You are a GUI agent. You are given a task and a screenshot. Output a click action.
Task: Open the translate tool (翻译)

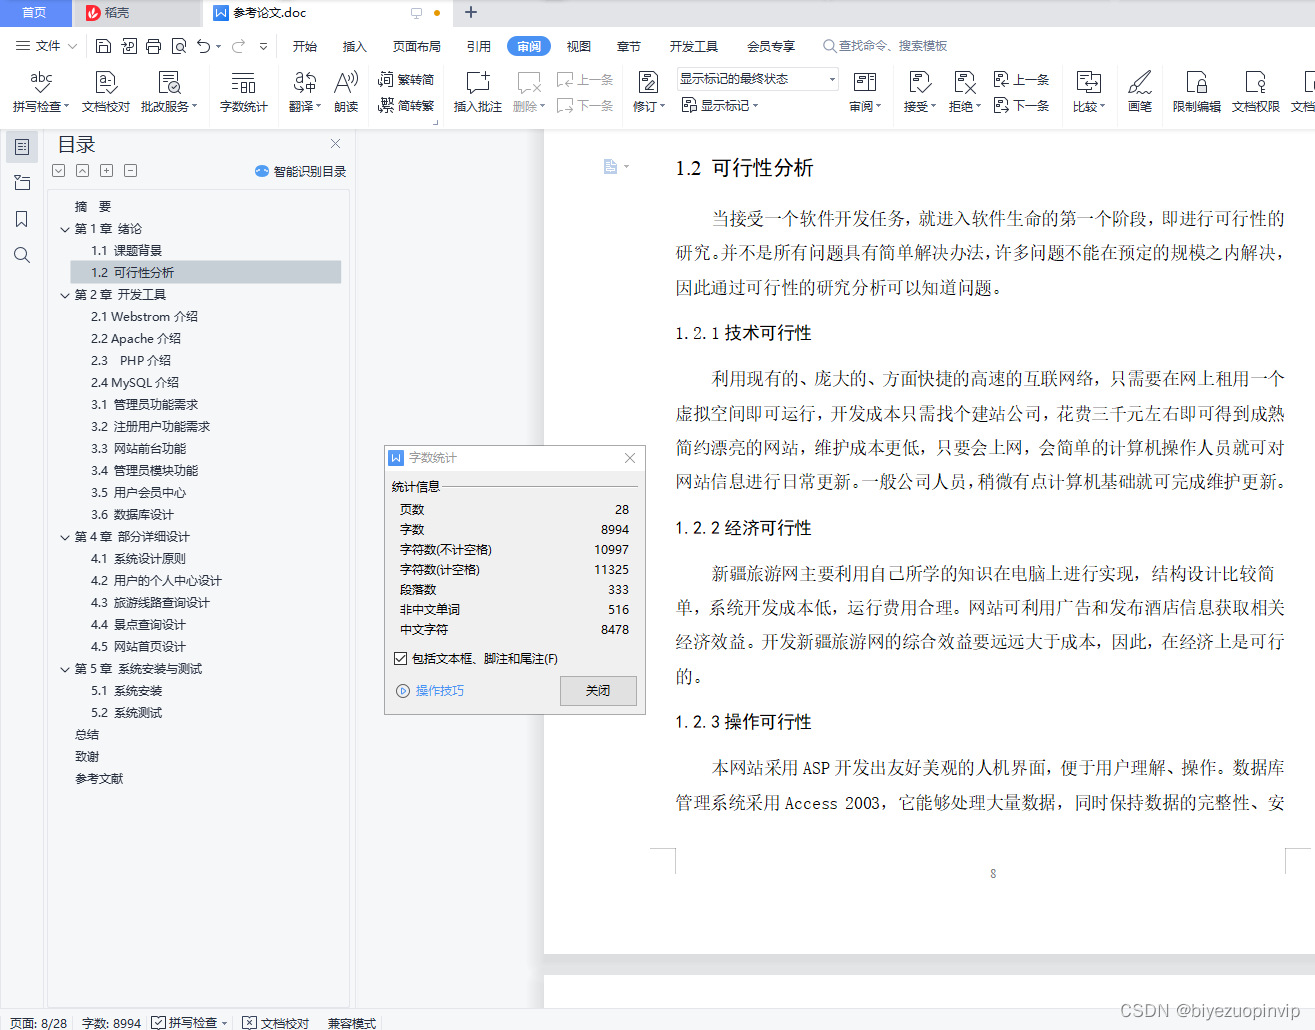pyautogui.click(x=305, y=91)
